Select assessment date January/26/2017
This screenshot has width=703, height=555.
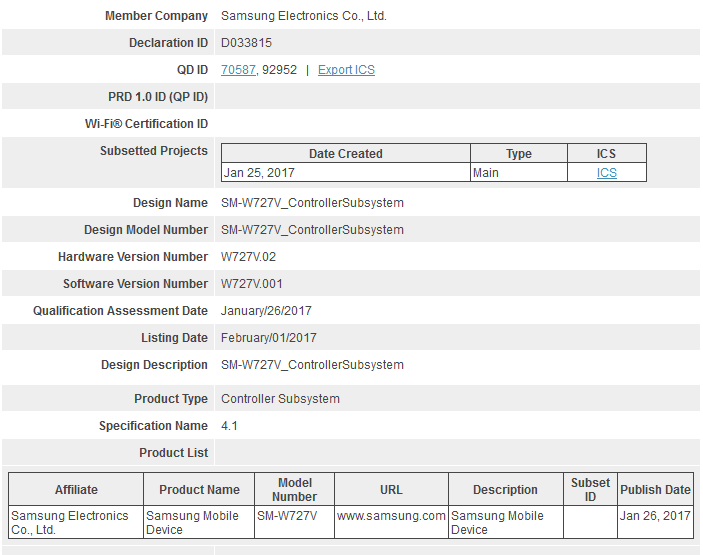tap(266, 311)
